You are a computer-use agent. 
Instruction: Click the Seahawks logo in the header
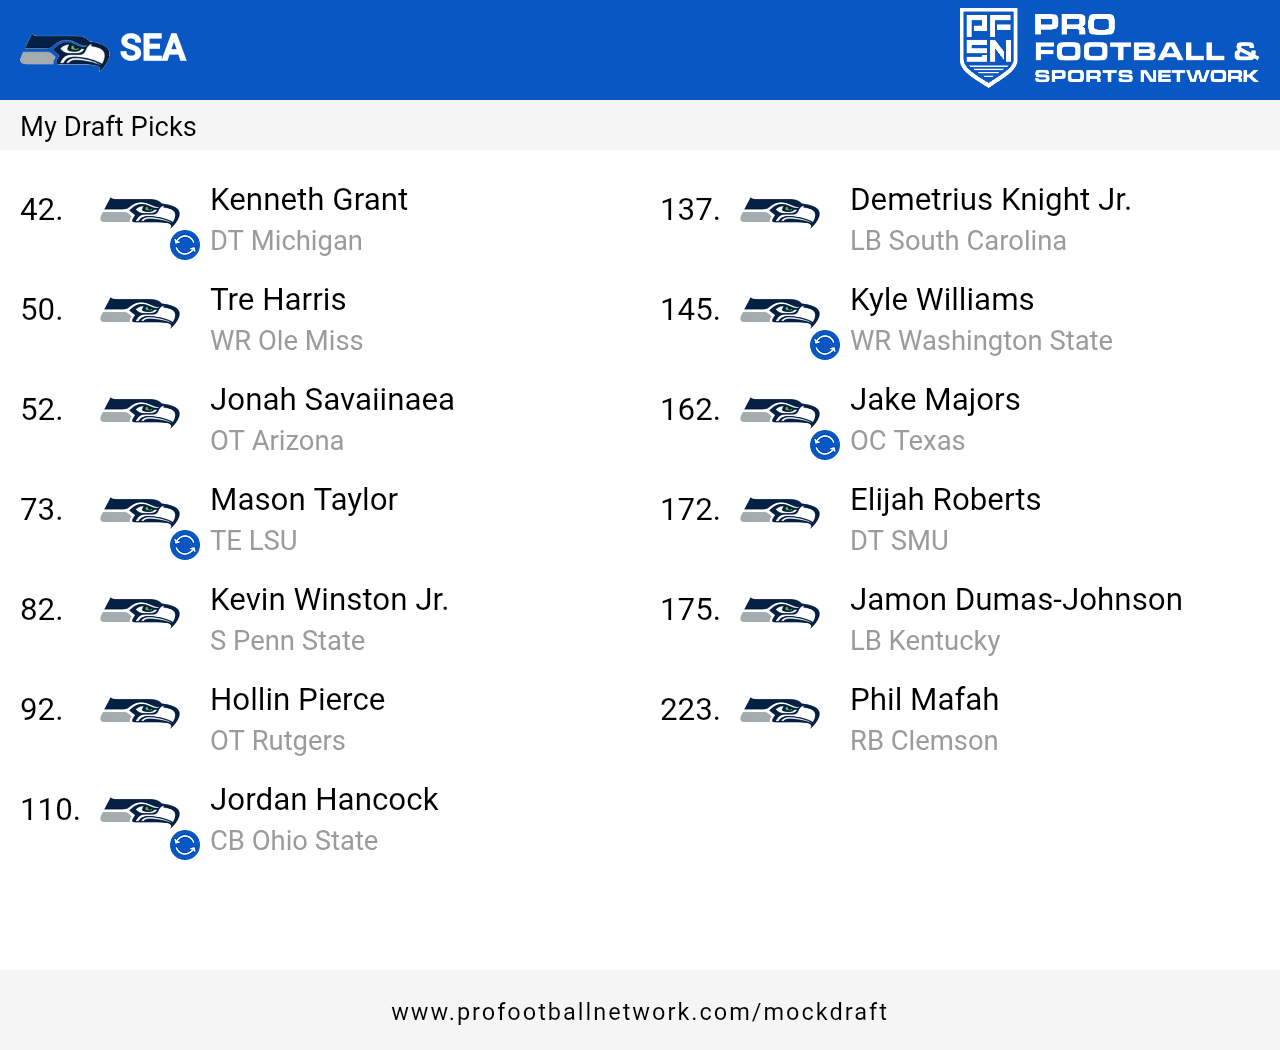point(64,51)
